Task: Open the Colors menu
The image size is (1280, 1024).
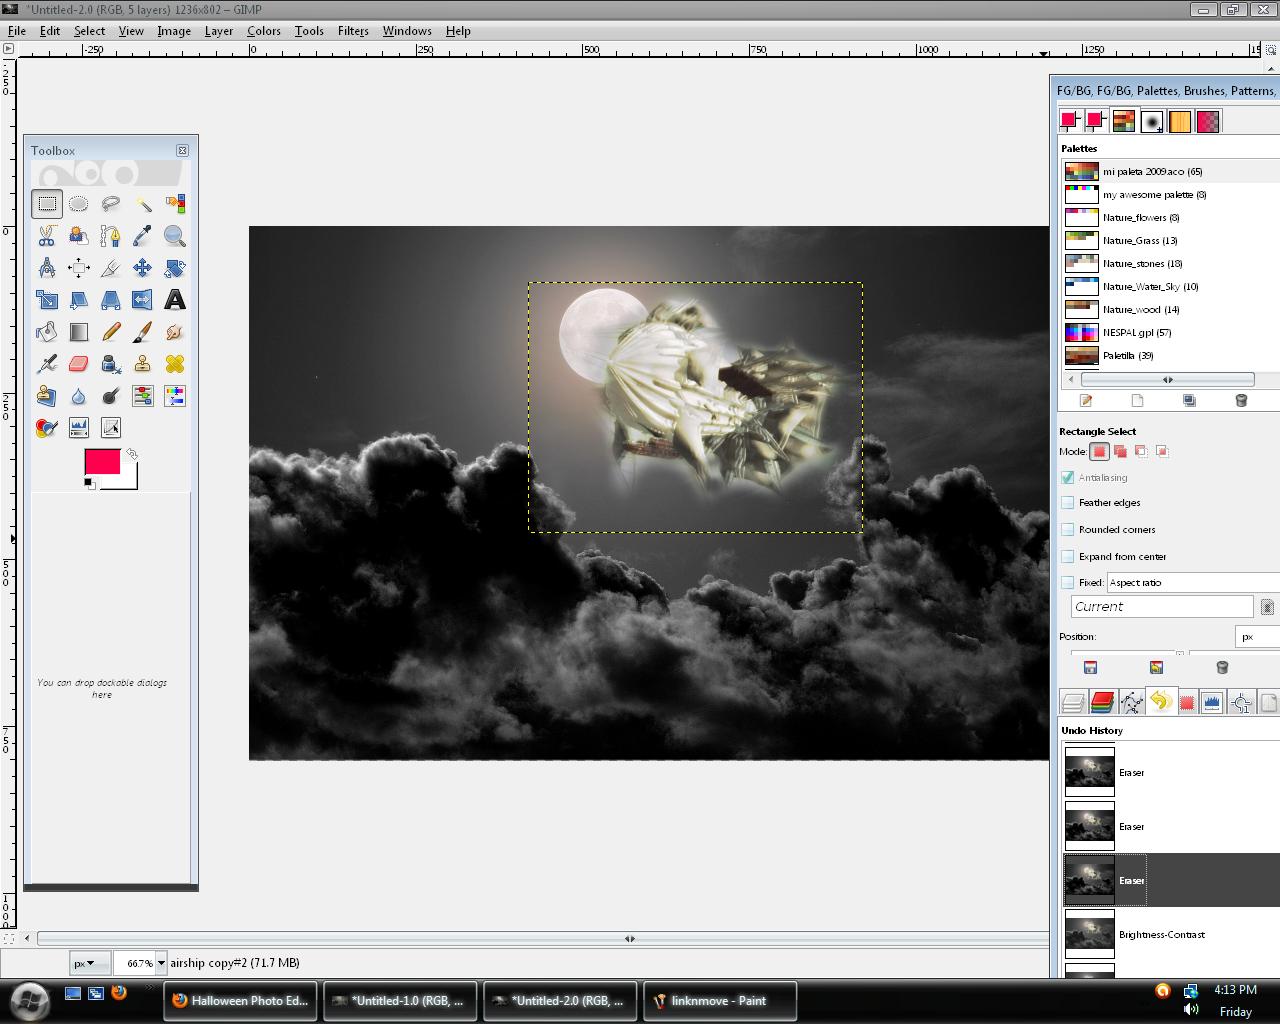Action: pyautogui.click(x=264, y=31)
